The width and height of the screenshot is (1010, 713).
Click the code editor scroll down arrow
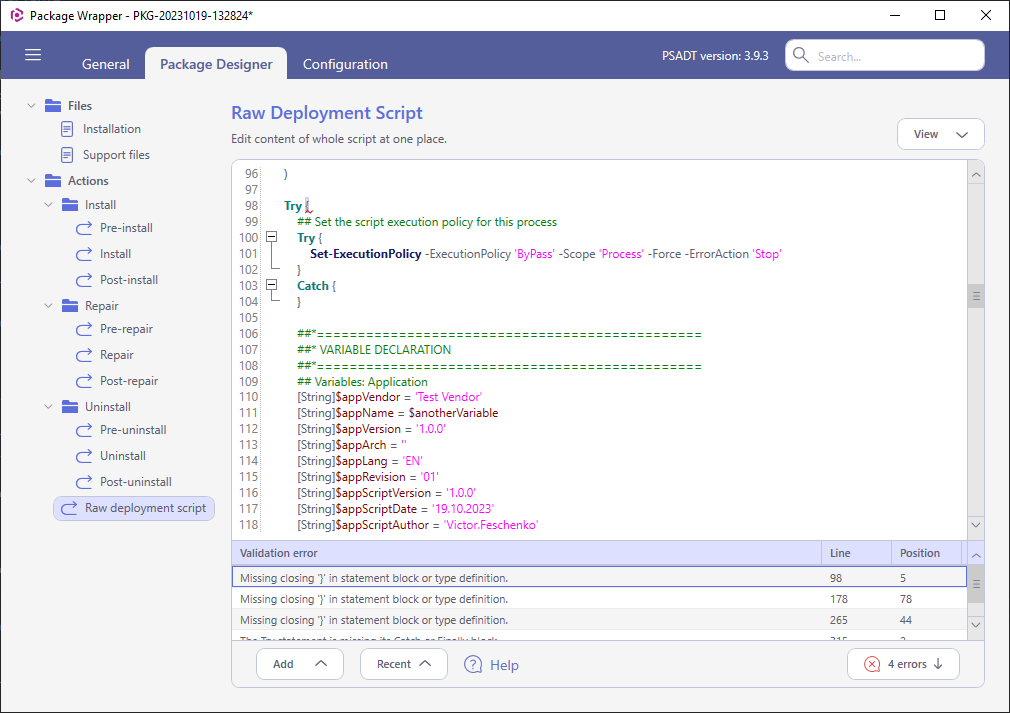pos(976,525)
